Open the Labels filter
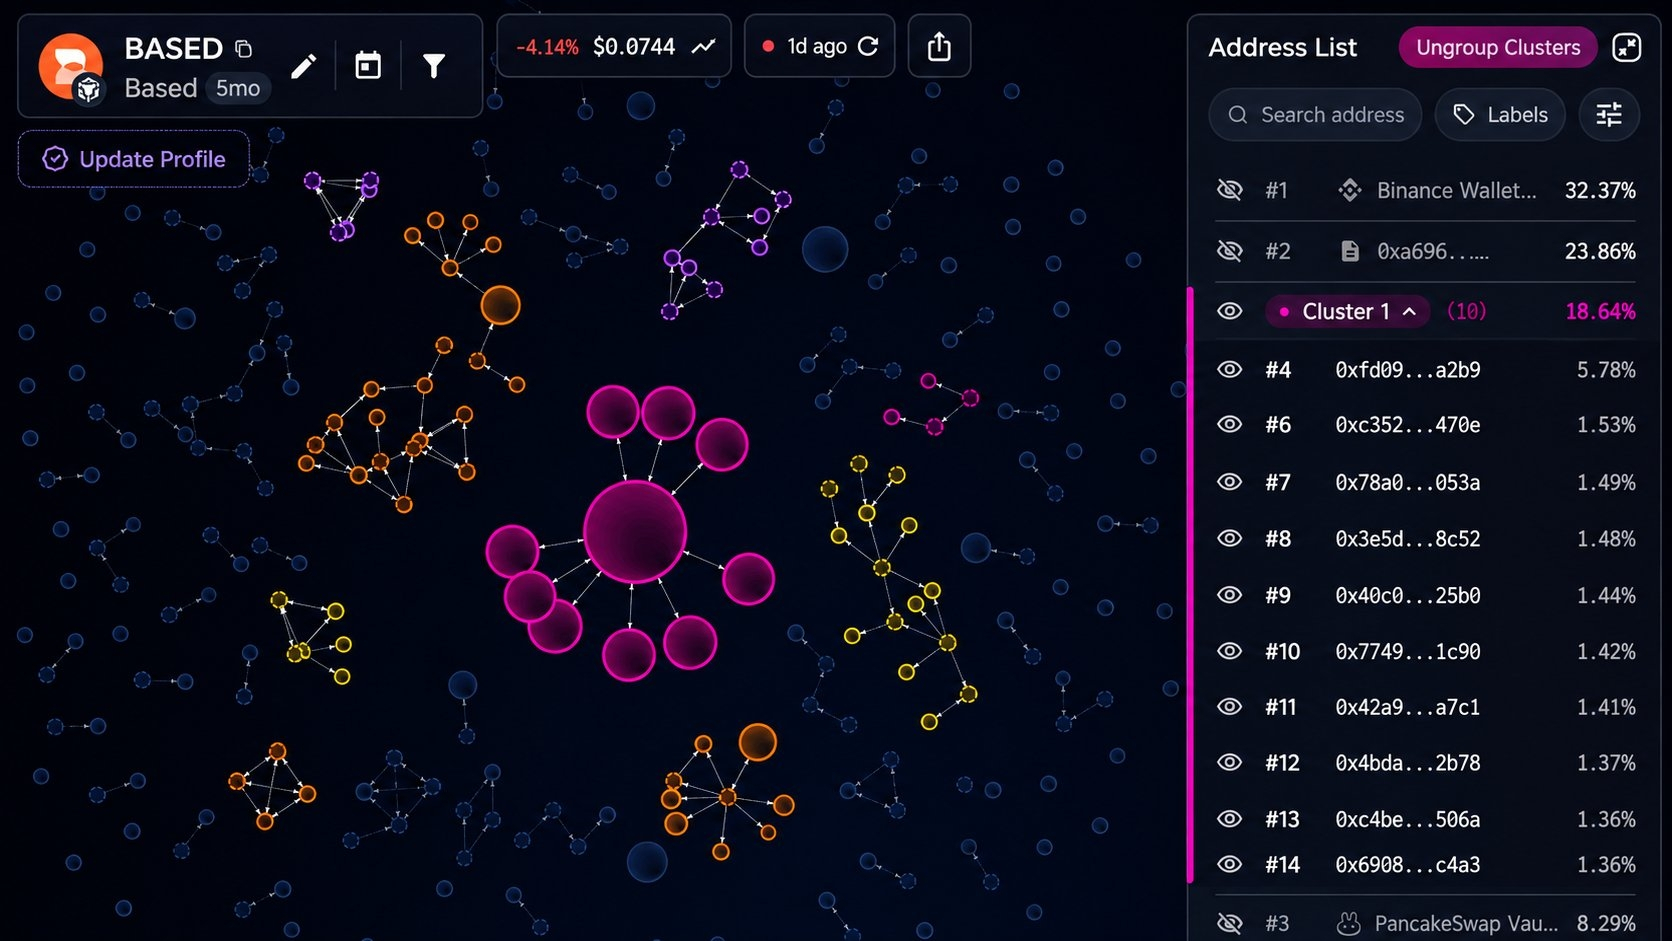The width and height of the screenshot is (1672, 941). 1500,115
